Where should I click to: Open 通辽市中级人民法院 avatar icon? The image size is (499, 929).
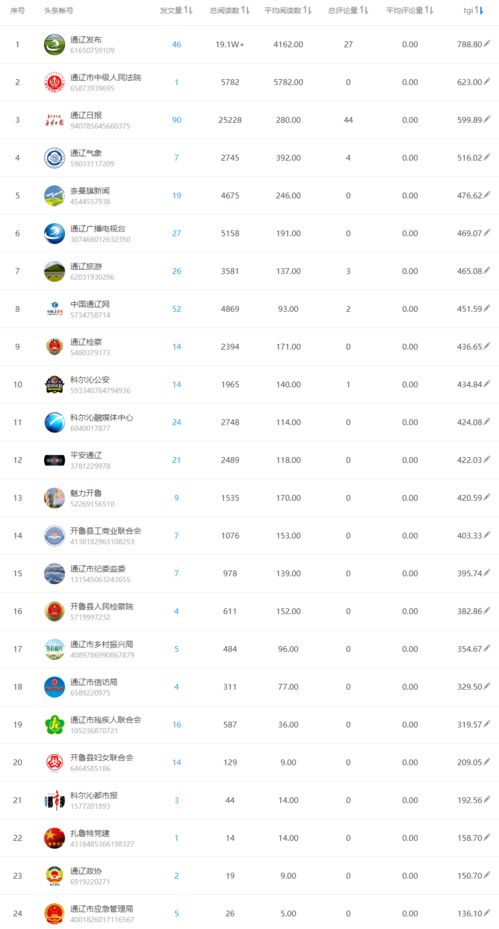click(55, 82)
